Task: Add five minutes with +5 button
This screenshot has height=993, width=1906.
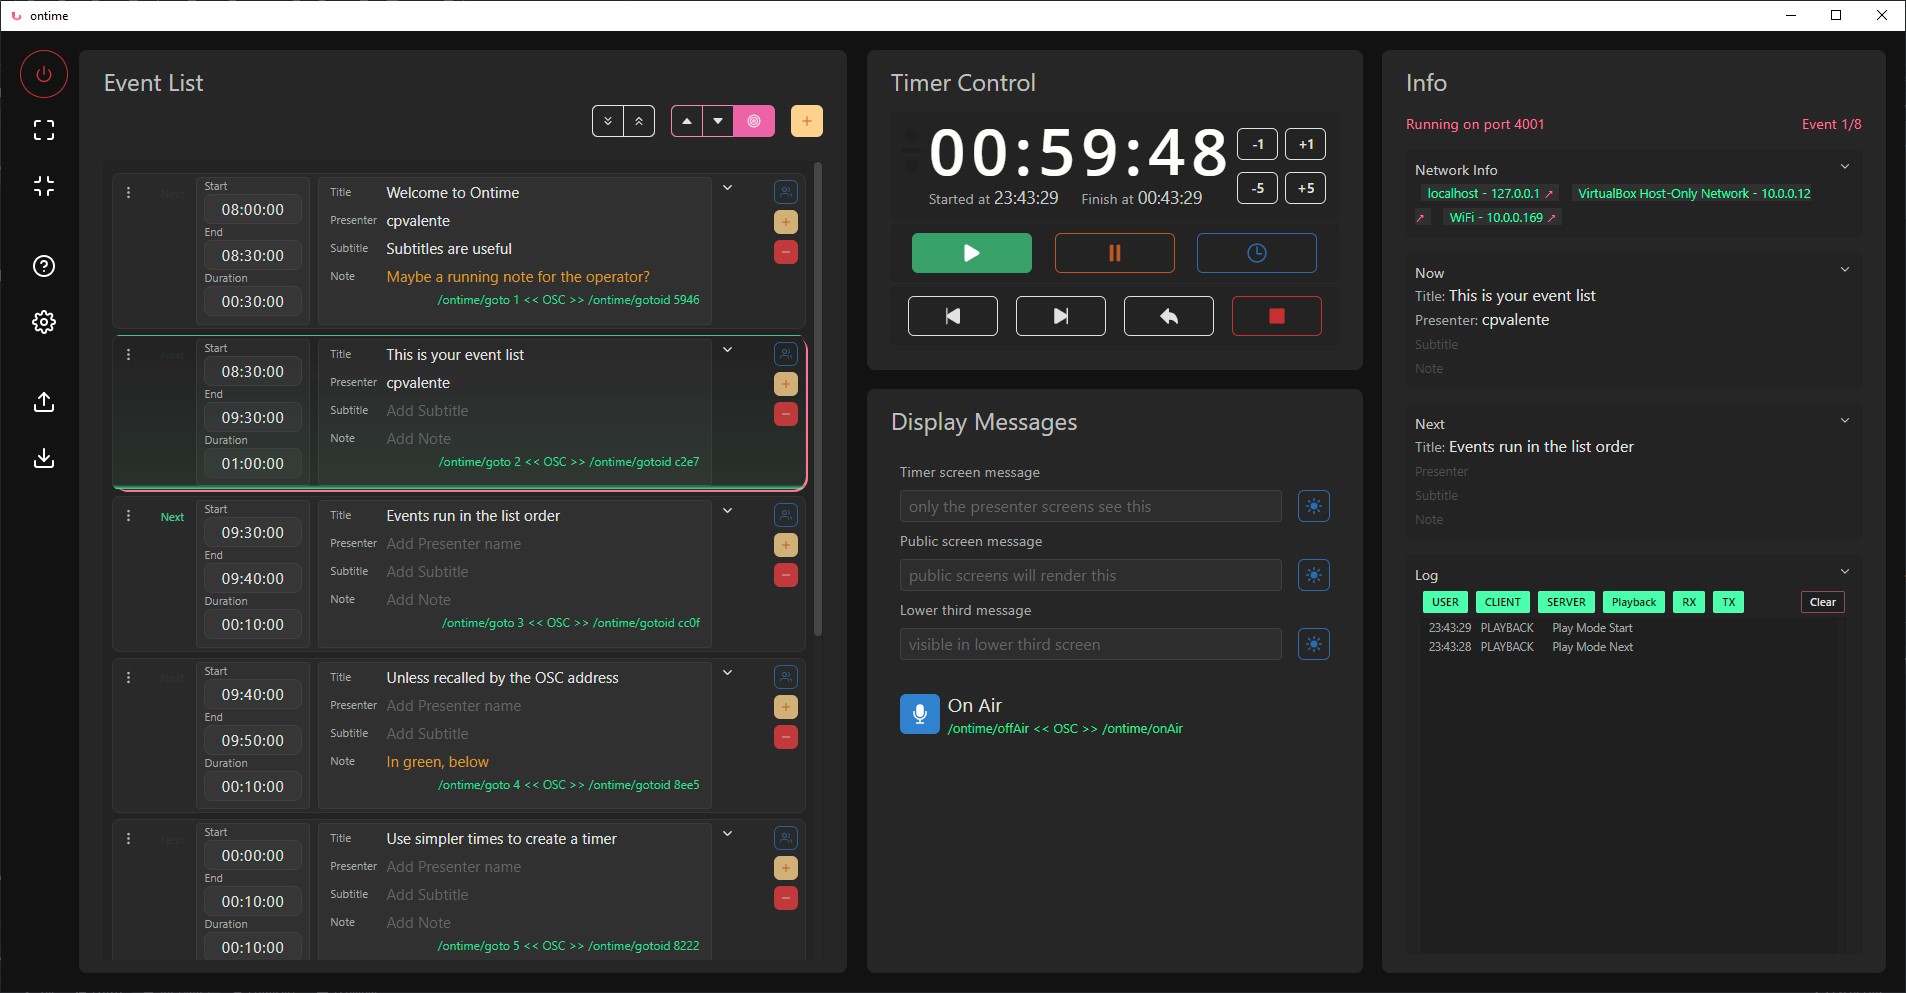Action: (1306, 188)
